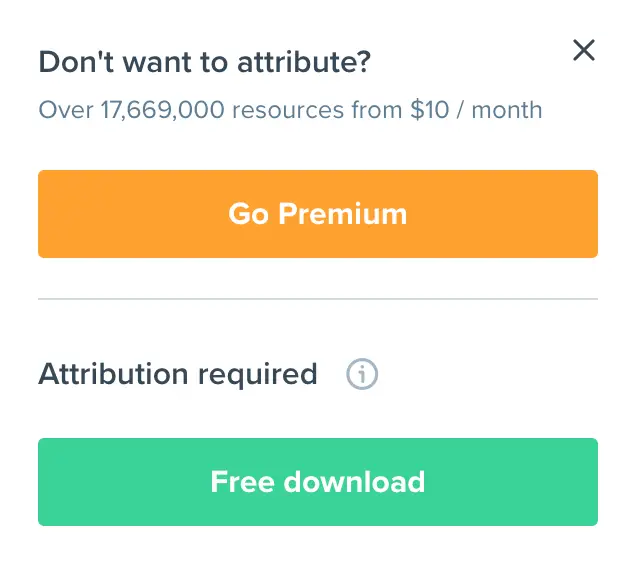Click the word "required" in the label
636x564 pixels.
(257, 376)
